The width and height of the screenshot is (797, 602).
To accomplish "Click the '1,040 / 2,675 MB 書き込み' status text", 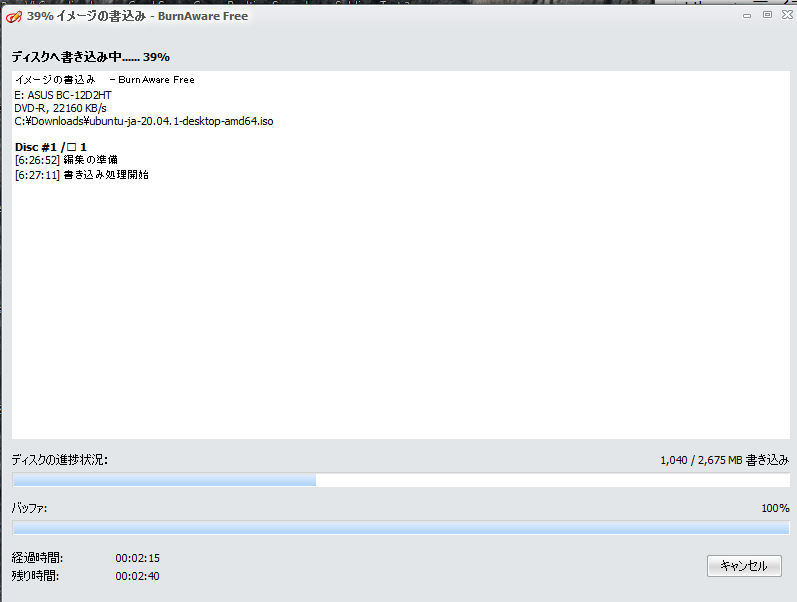I will (x=724, y=460).
